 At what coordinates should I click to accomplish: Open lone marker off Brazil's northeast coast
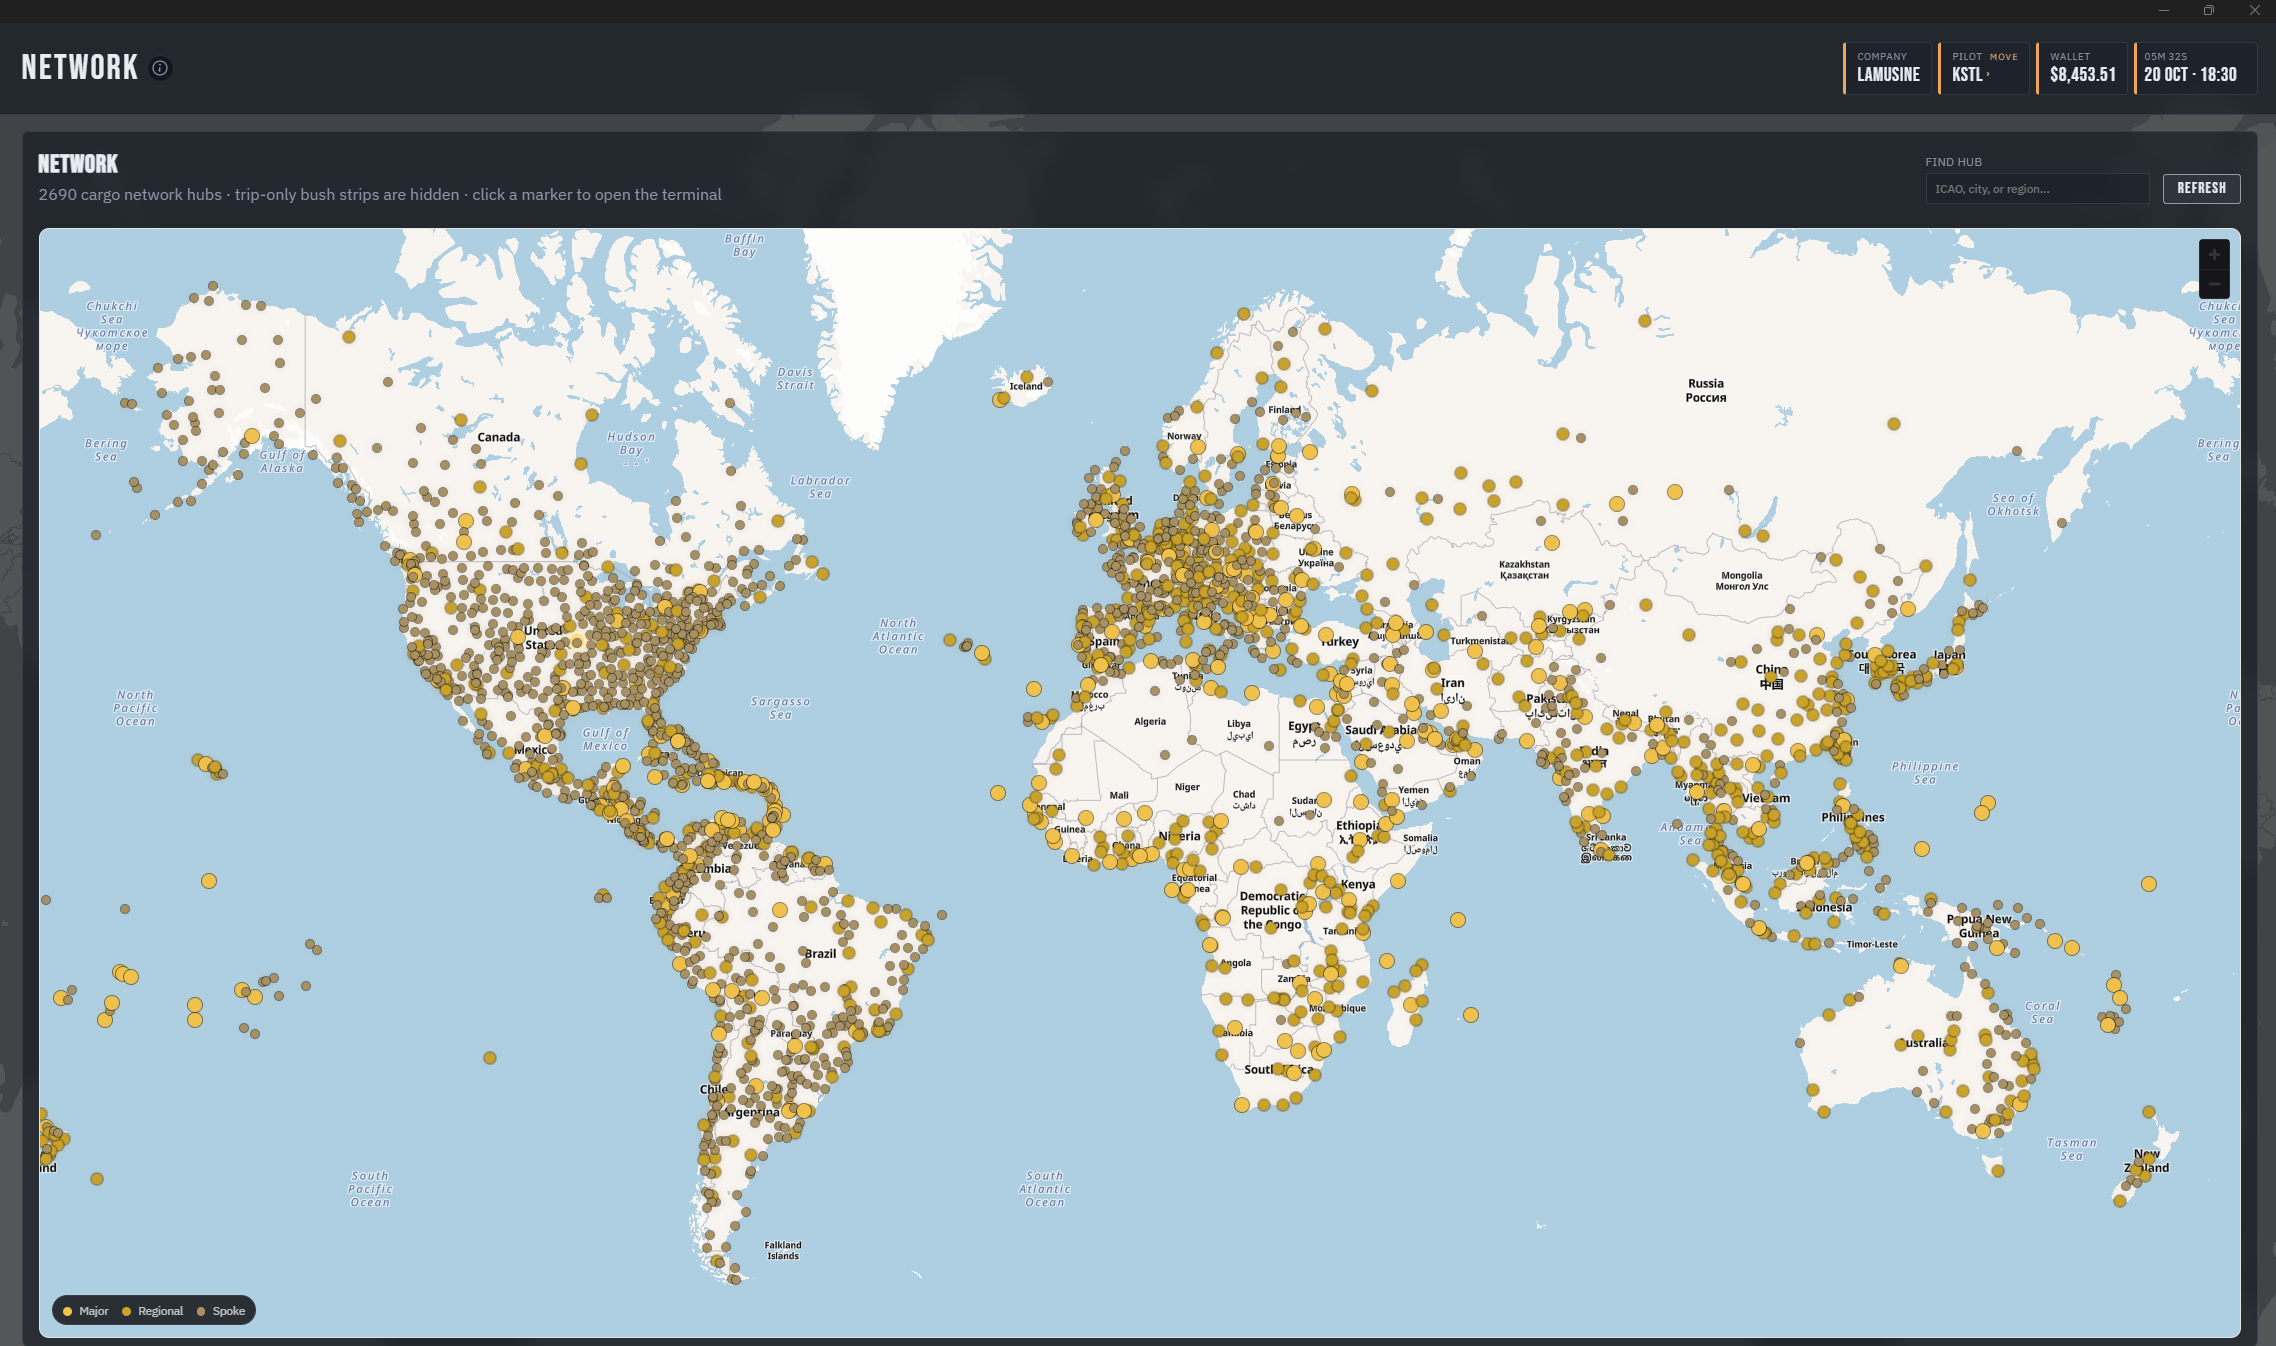coord(942,915)
